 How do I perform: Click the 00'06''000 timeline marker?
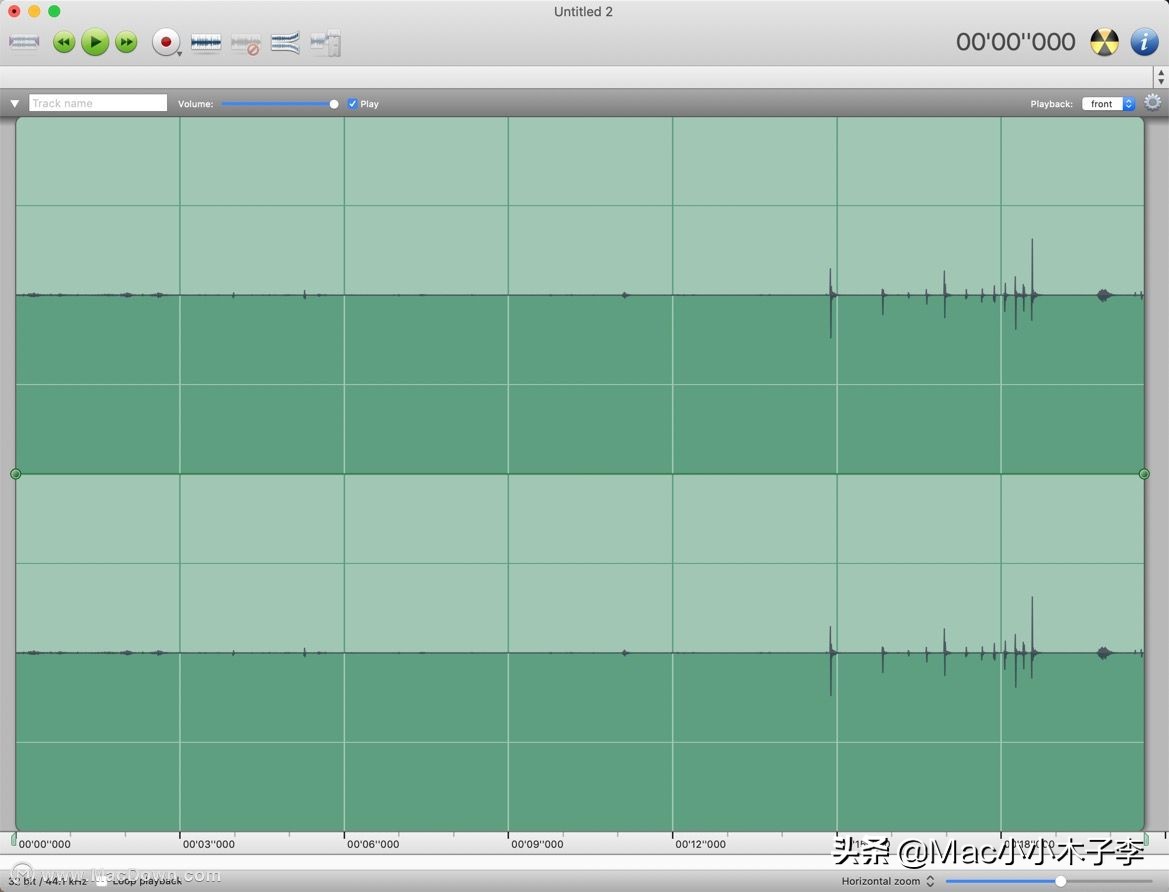(373, 844)
